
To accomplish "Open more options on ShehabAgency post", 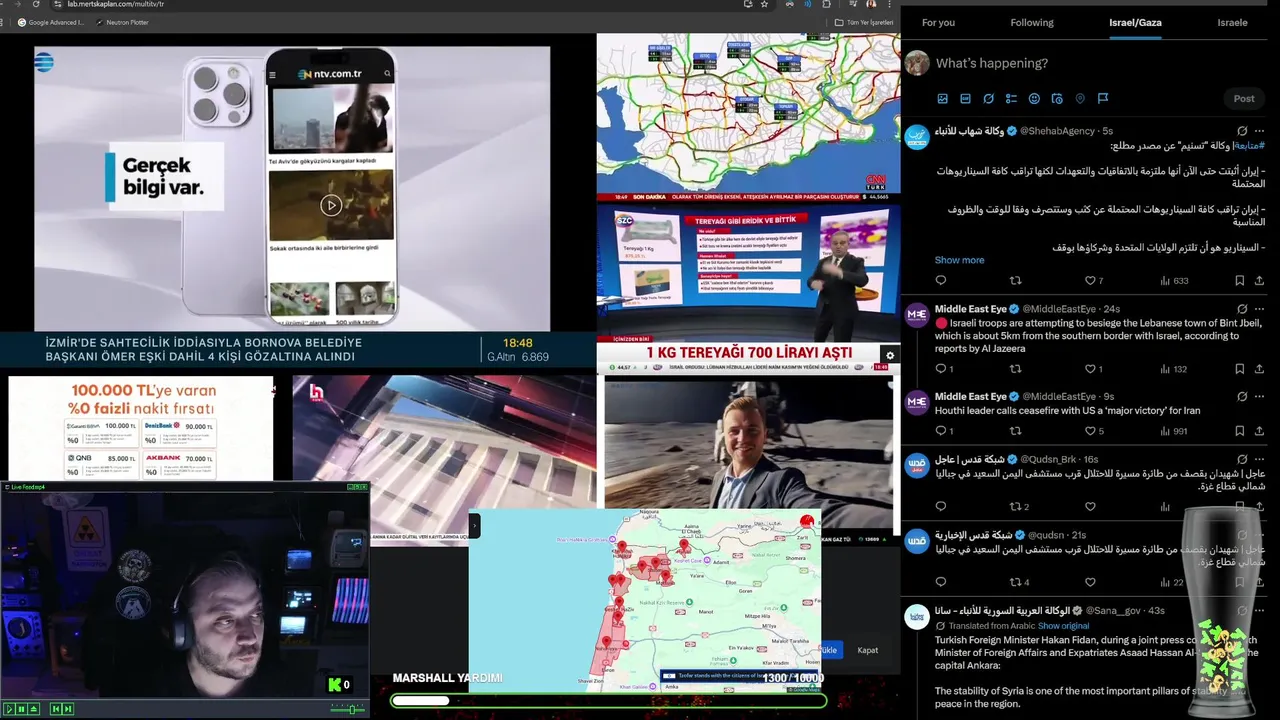I will tap(1259, 131).
